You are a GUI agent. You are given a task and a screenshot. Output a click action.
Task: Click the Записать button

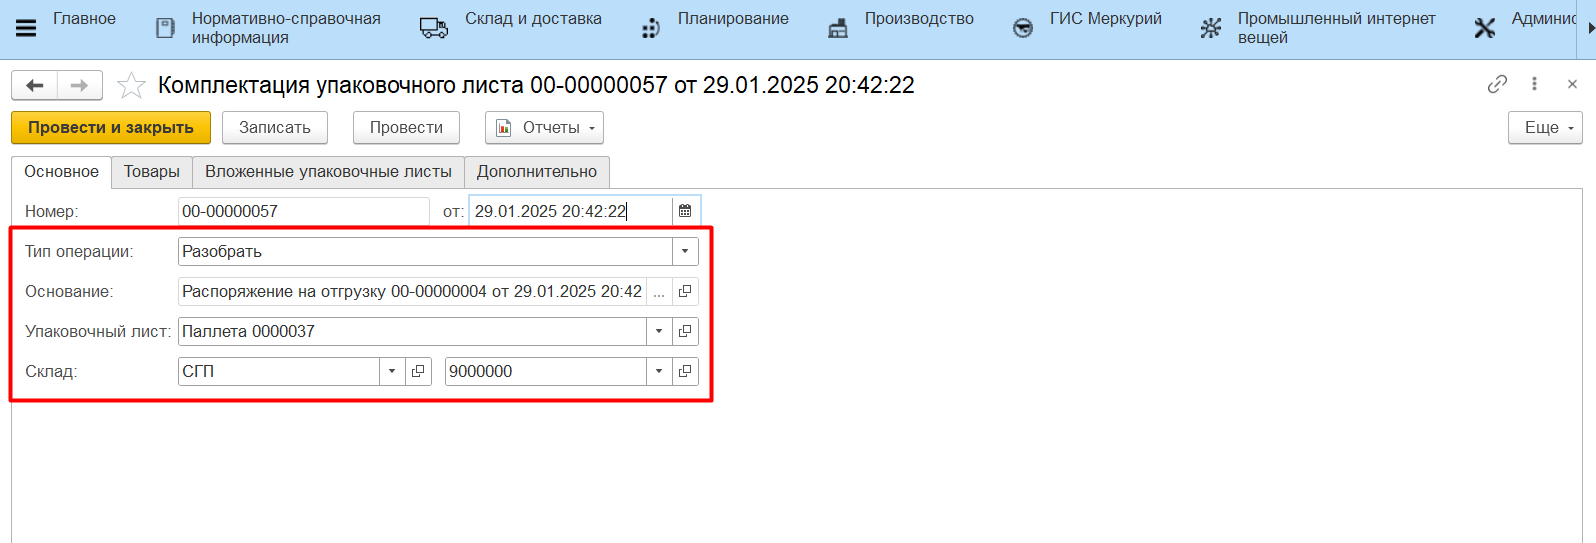point(275,128)
